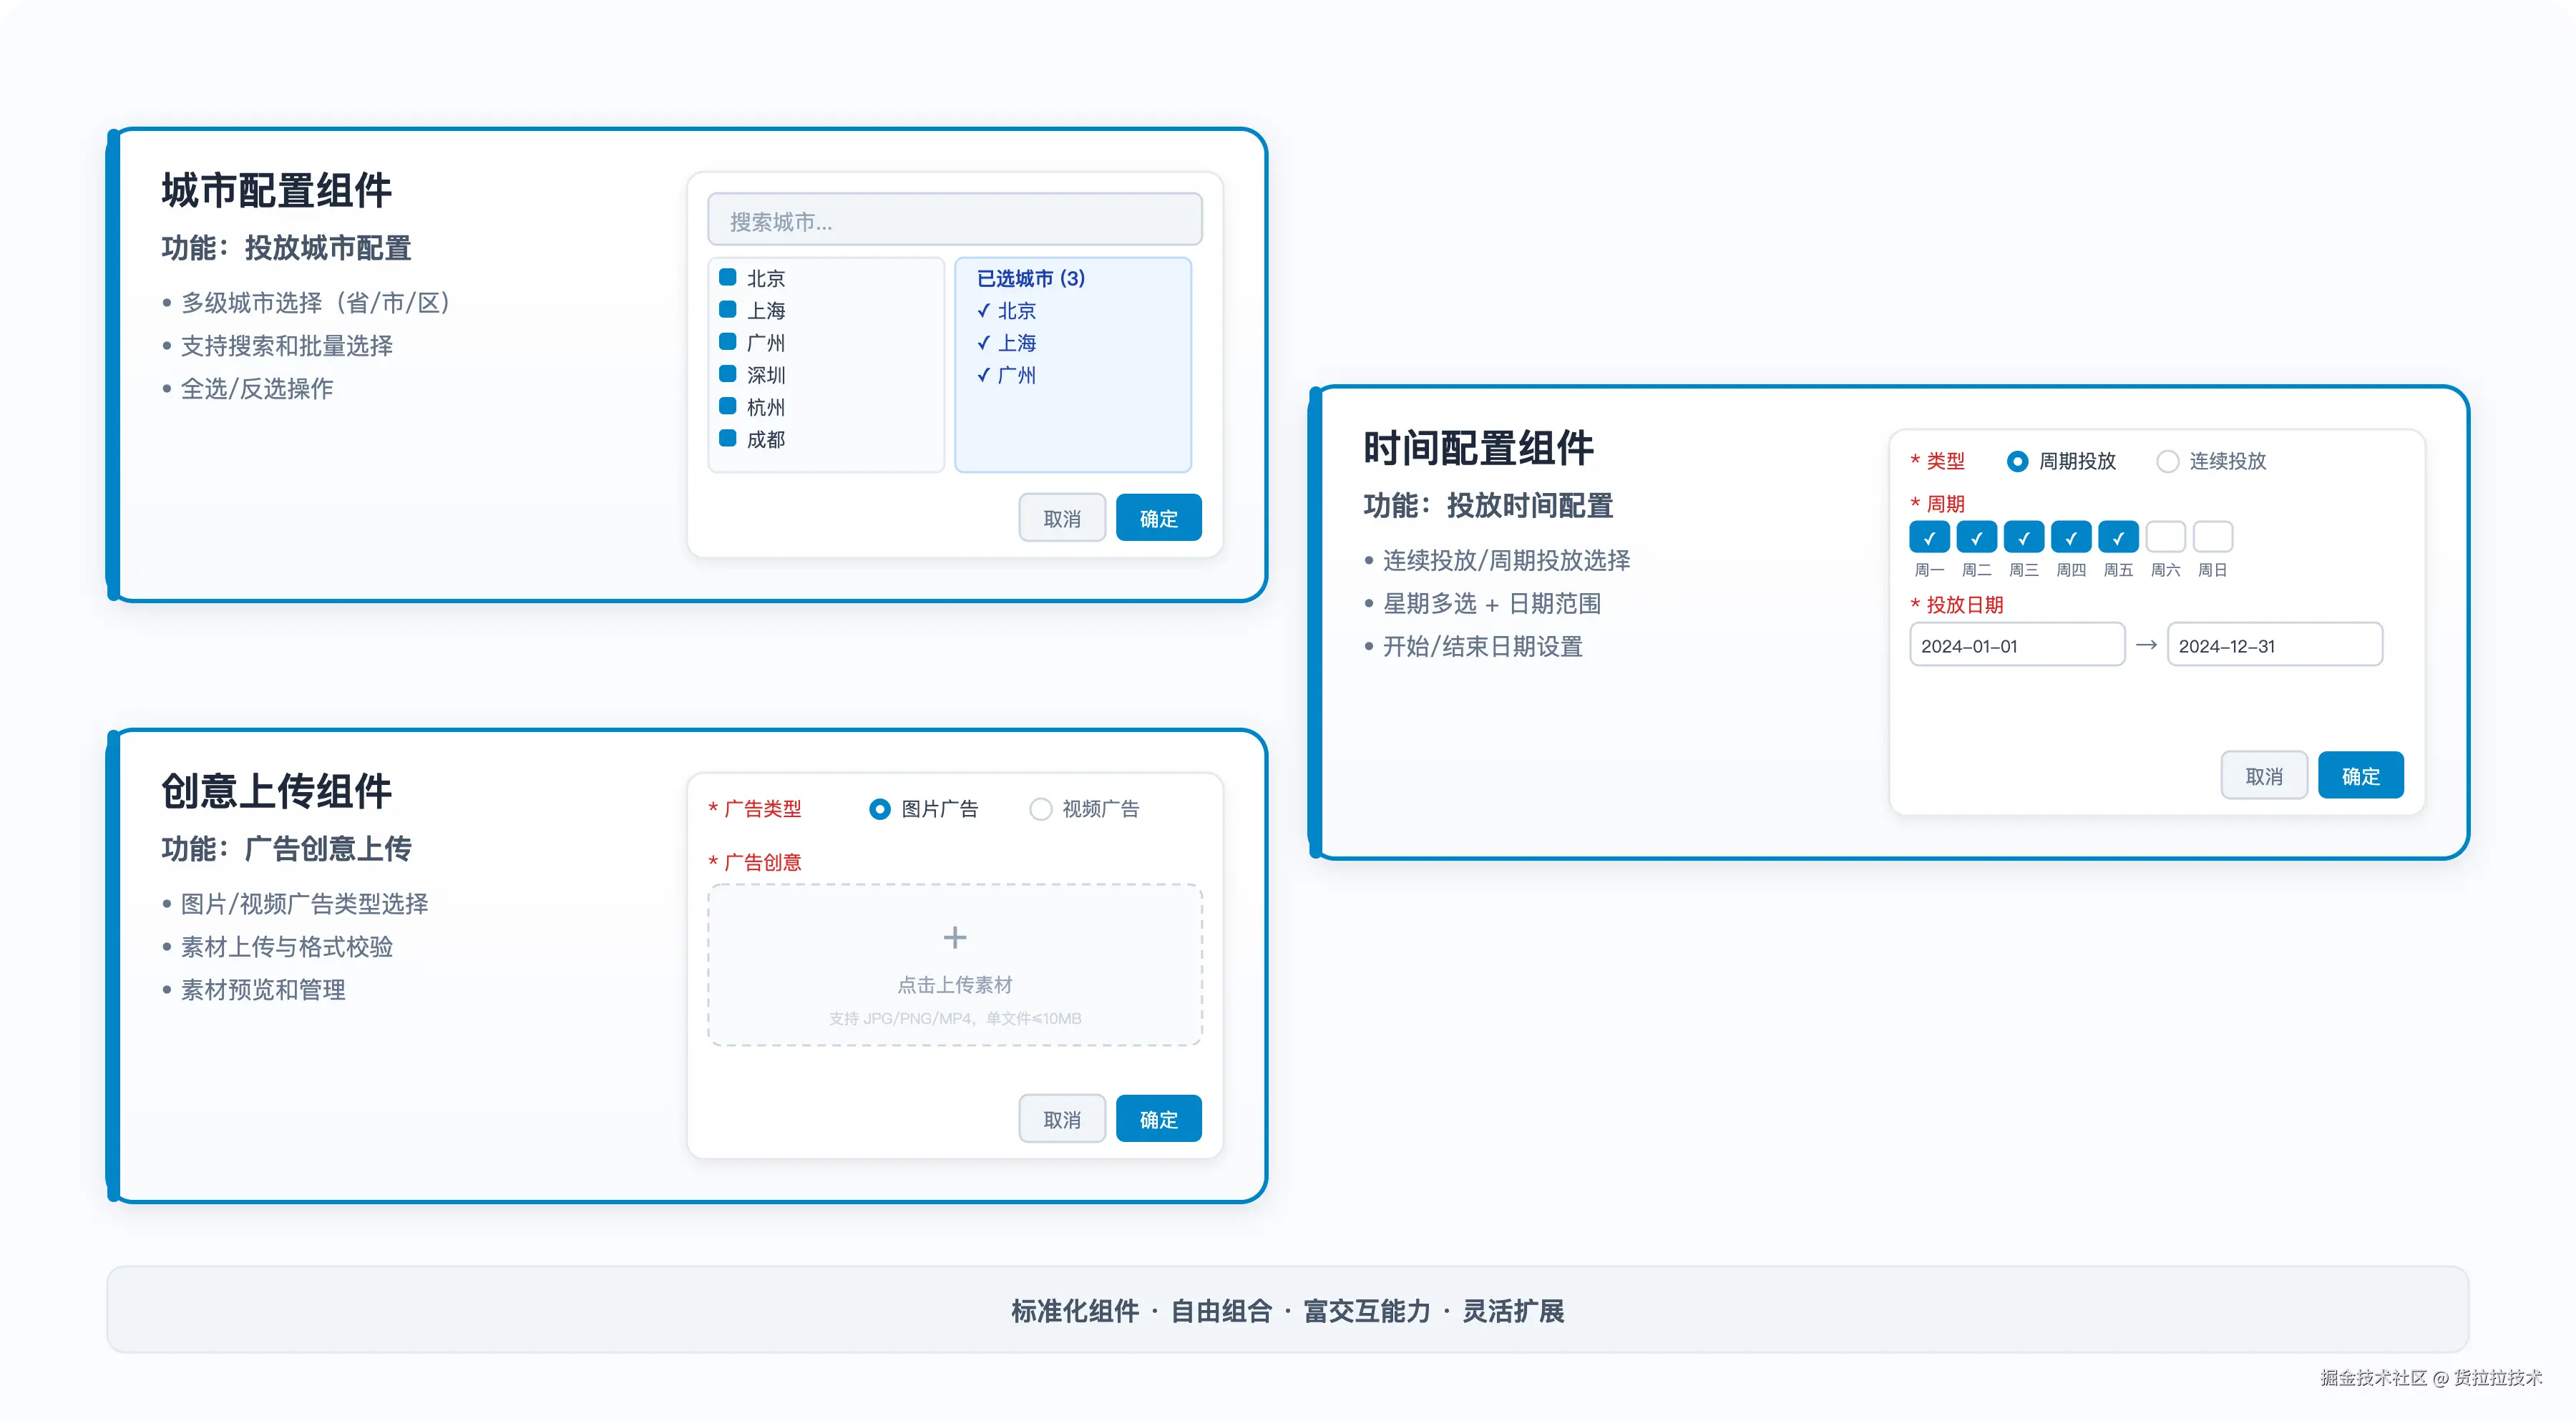Click the 已选城市 (3) header
2576x1421 pixels.
1030,278
